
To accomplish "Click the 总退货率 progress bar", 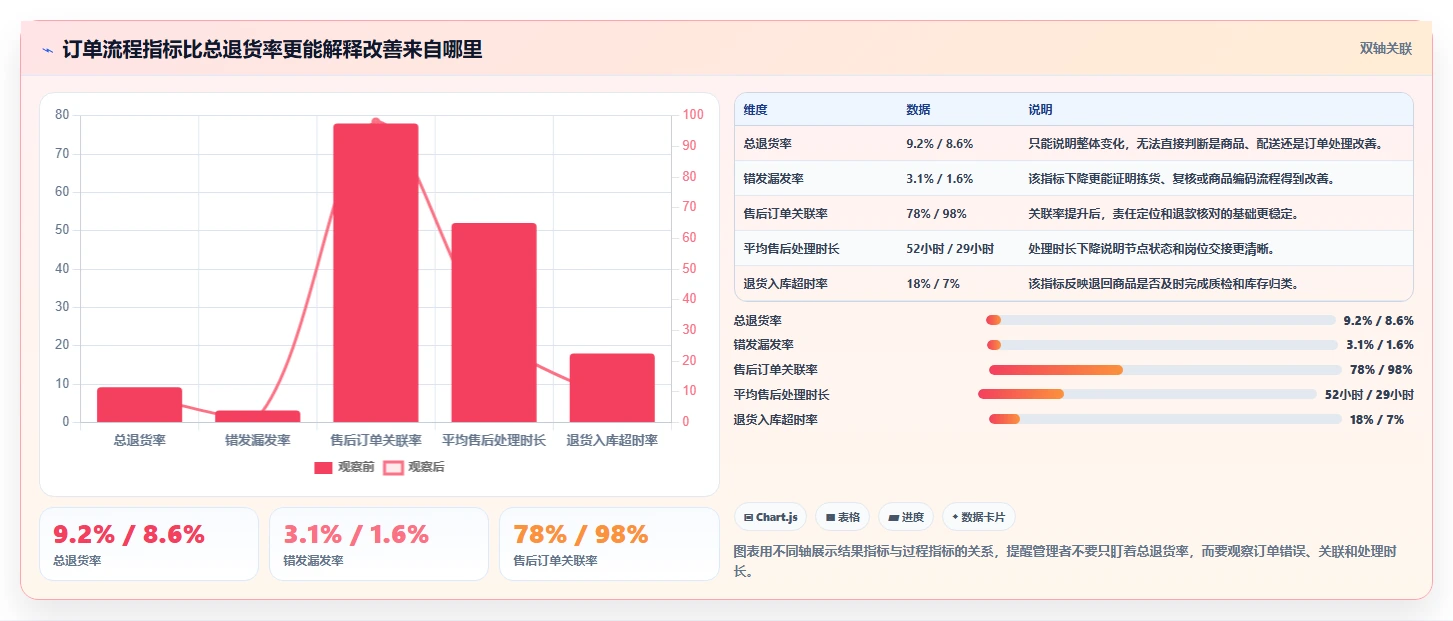I will pyautogui.click(x=1161, y=320).
